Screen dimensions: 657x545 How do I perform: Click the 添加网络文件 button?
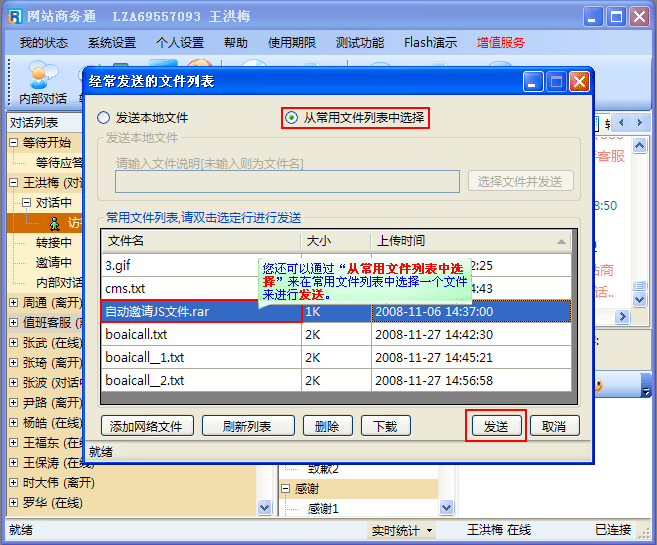pyautogui.click(x=146, y=426)
